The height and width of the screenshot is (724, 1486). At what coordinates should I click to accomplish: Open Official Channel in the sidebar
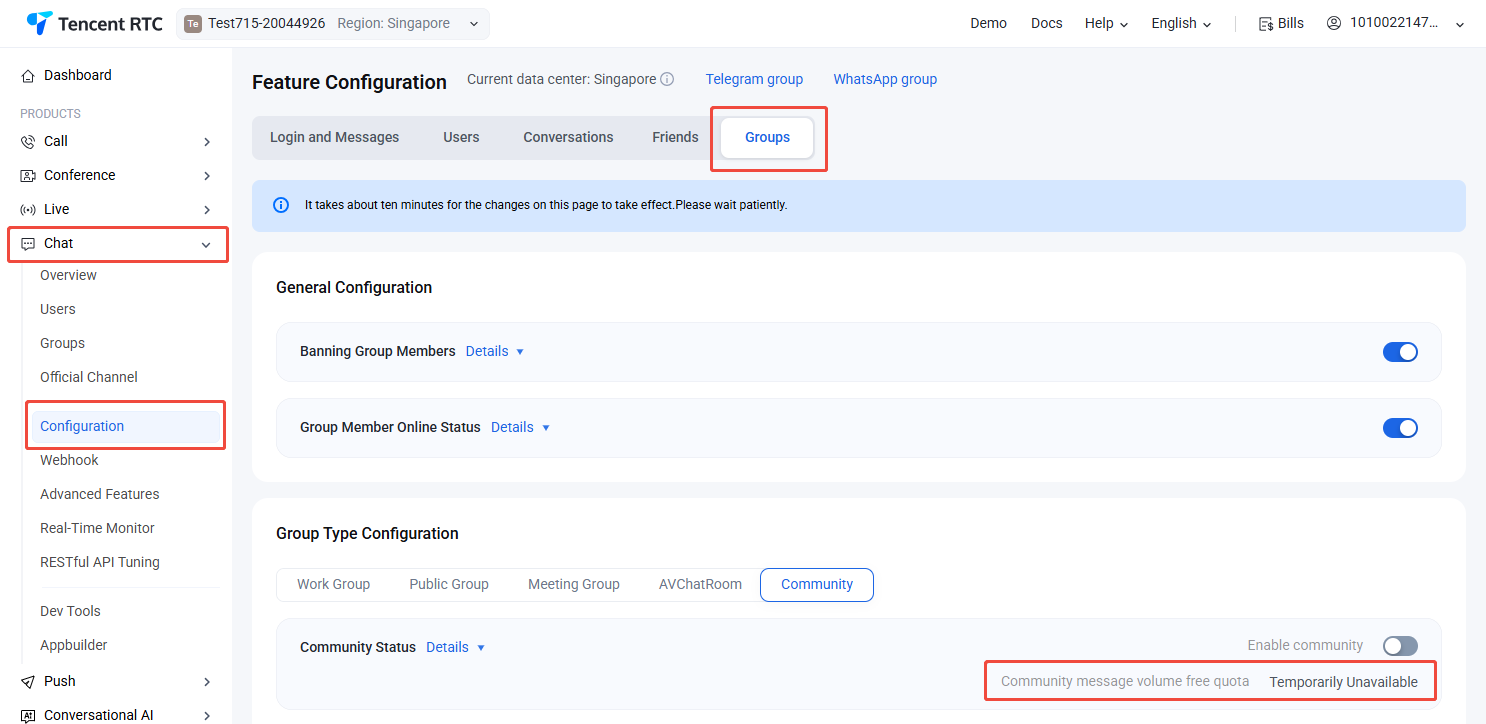tap(89, 378)
